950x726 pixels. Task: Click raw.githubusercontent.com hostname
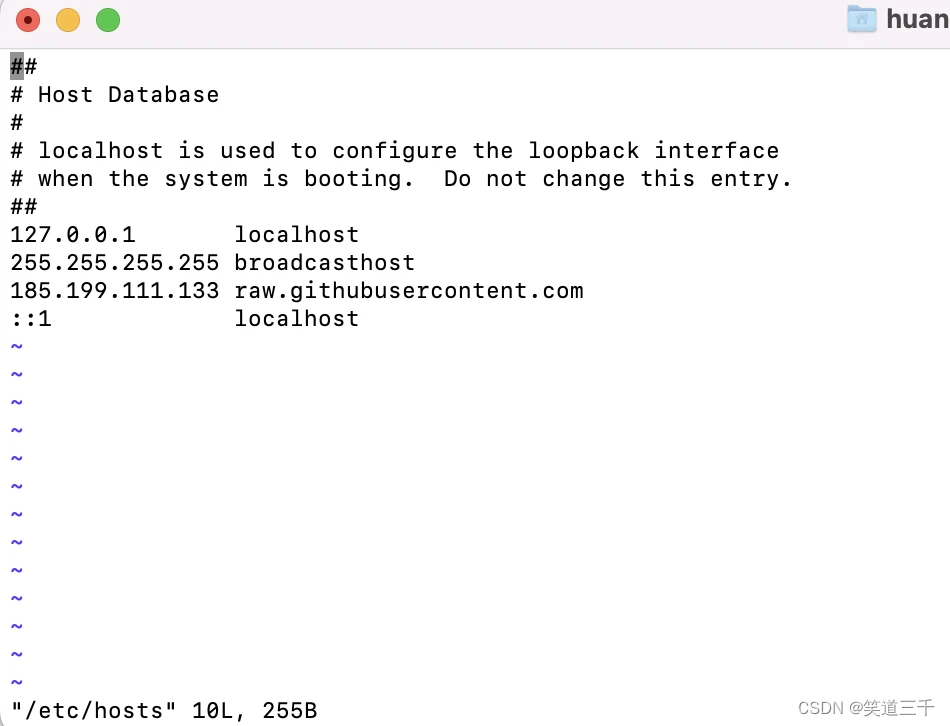409,290
